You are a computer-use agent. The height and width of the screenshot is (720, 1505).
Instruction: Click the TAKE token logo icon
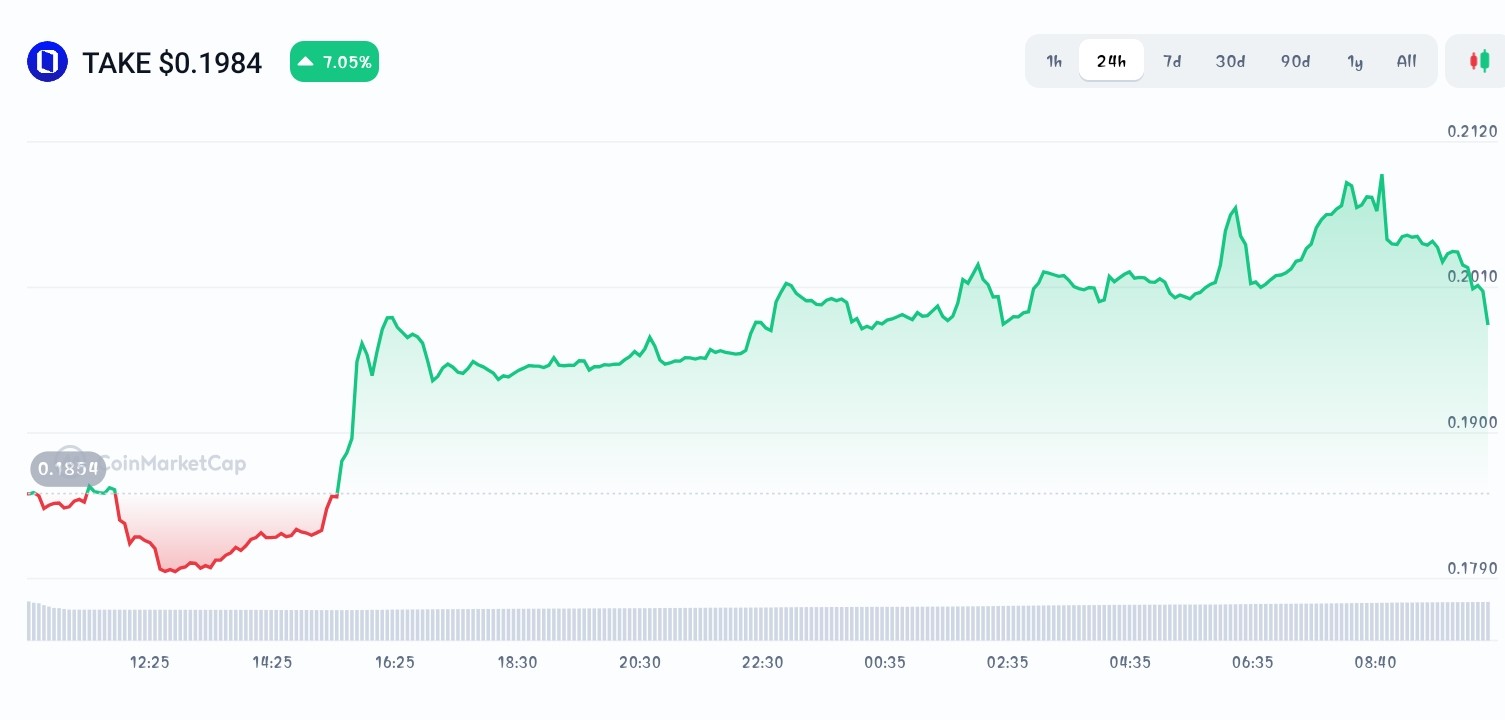point(47,61)
